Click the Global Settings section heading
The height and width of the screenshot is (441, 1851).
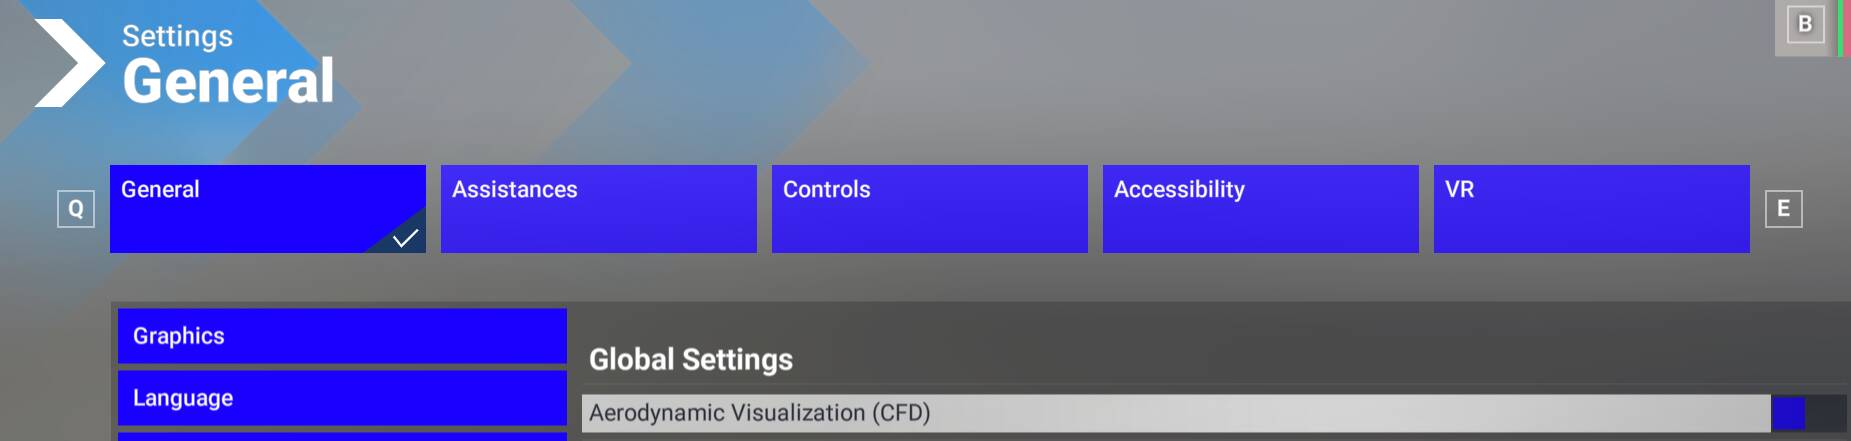click(691, 359)
